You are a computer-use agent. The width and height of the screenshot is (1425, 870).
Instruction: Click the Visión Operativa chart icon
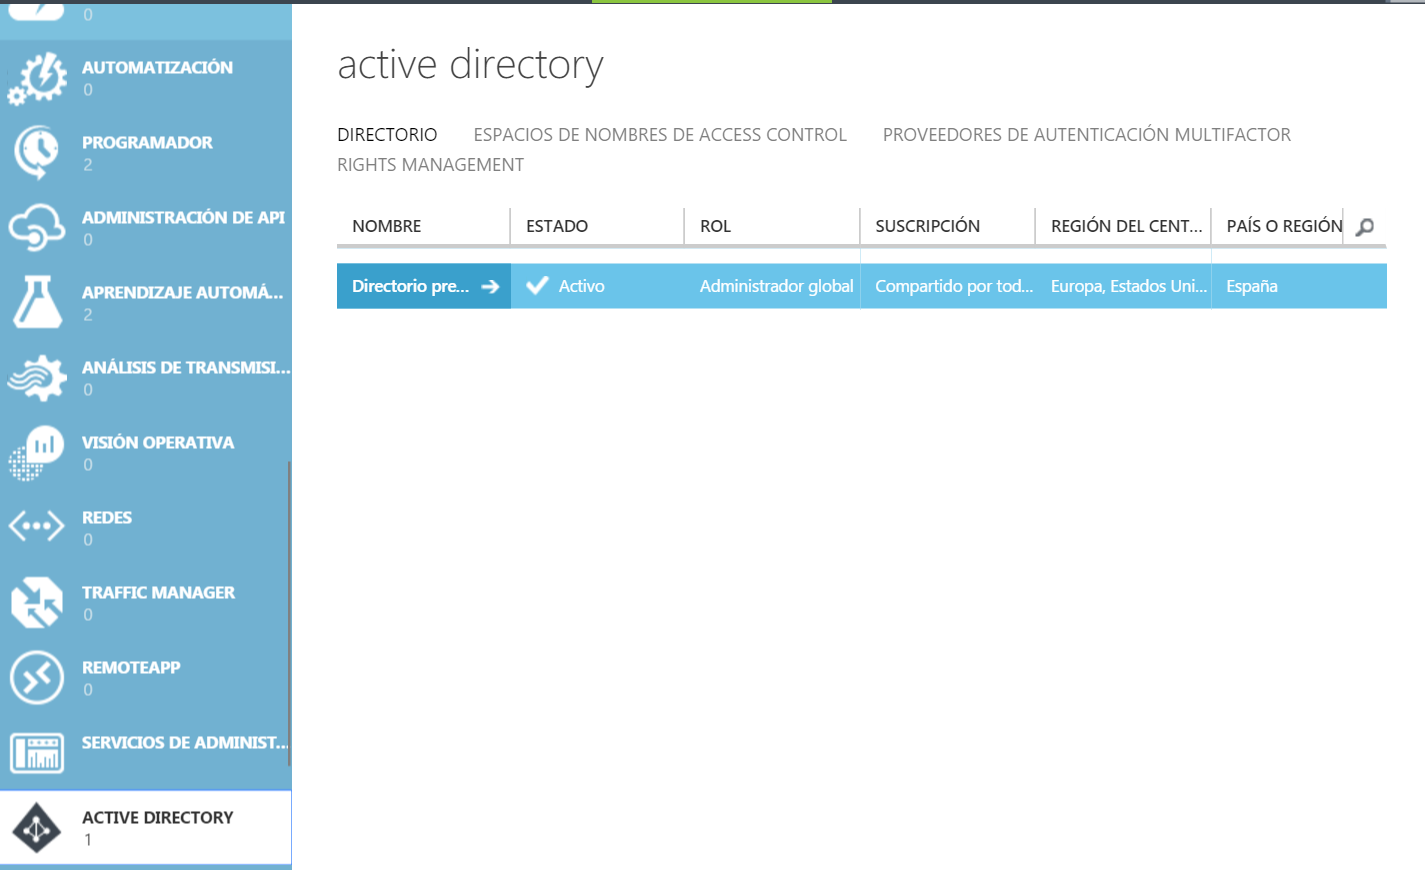pos(37,453)
